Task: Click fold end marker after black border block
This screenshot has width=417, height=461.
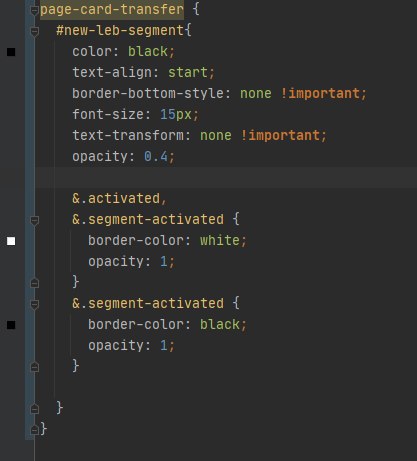Action: tap(34, 367)
